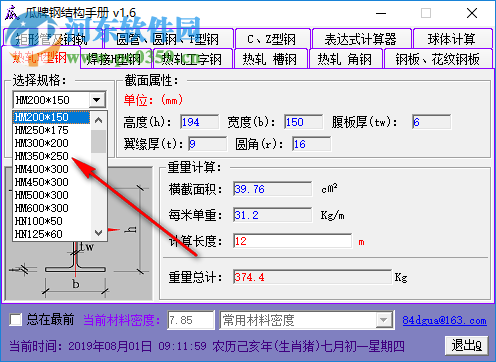Switch to 热轧 槽钢 tab
The width and height of the screenshot is (496, 362).
click(270, 59)
